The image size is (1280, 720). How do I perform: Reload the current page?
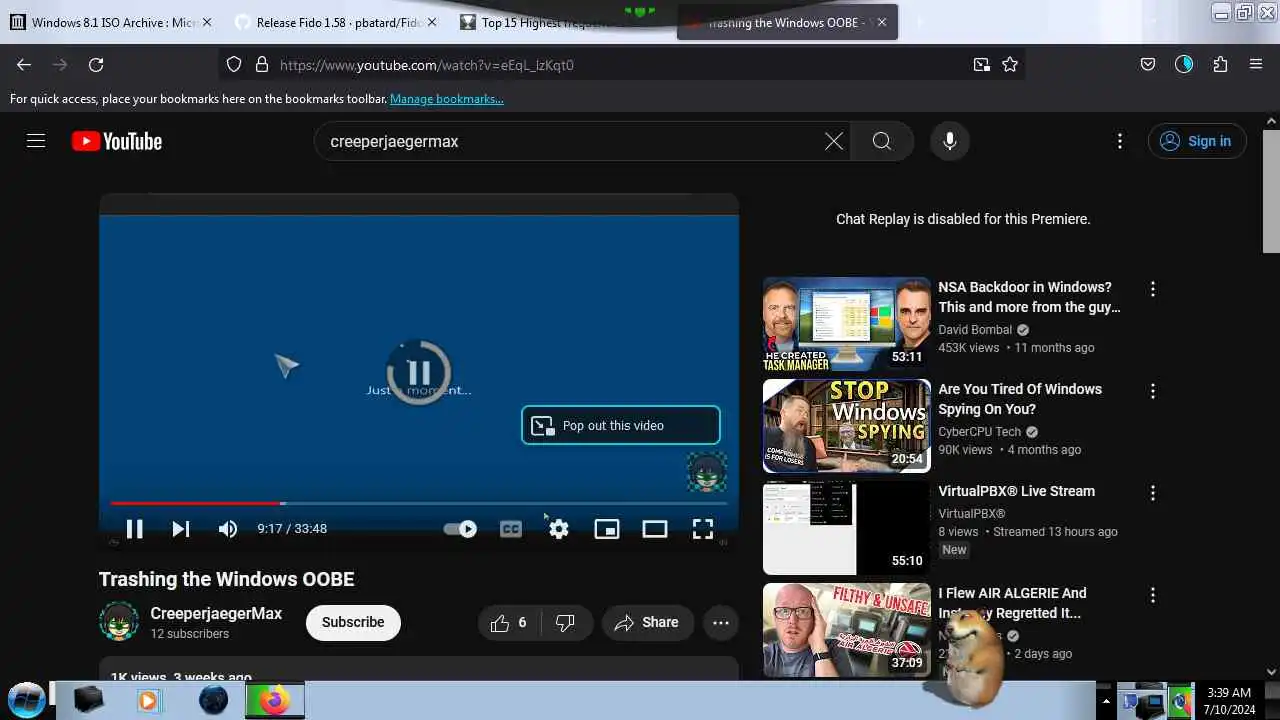tap(96, 64)
